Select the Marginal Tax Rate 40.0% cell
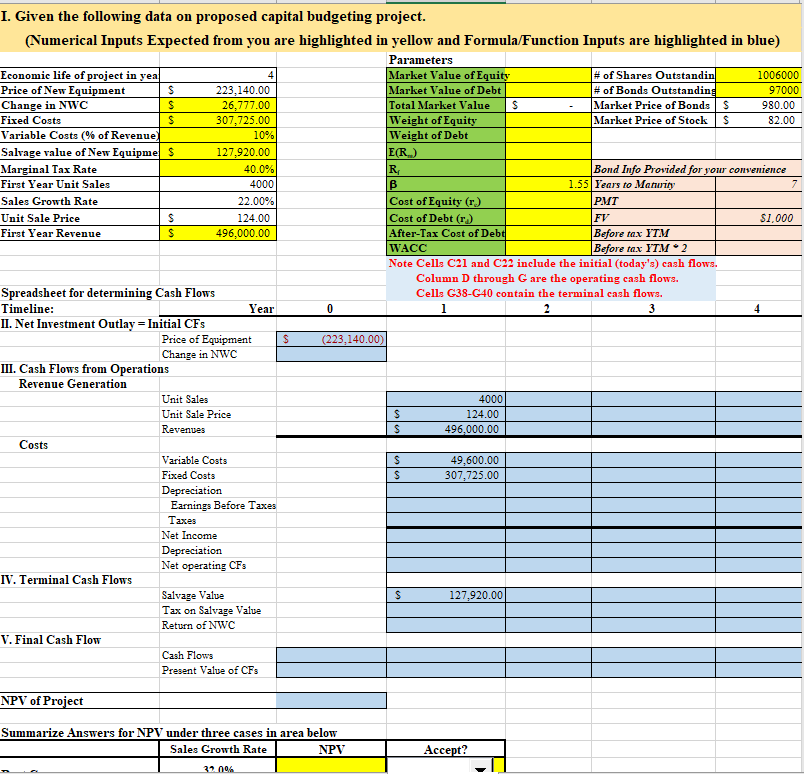The image size is (804, 774). tap(218, 169)
